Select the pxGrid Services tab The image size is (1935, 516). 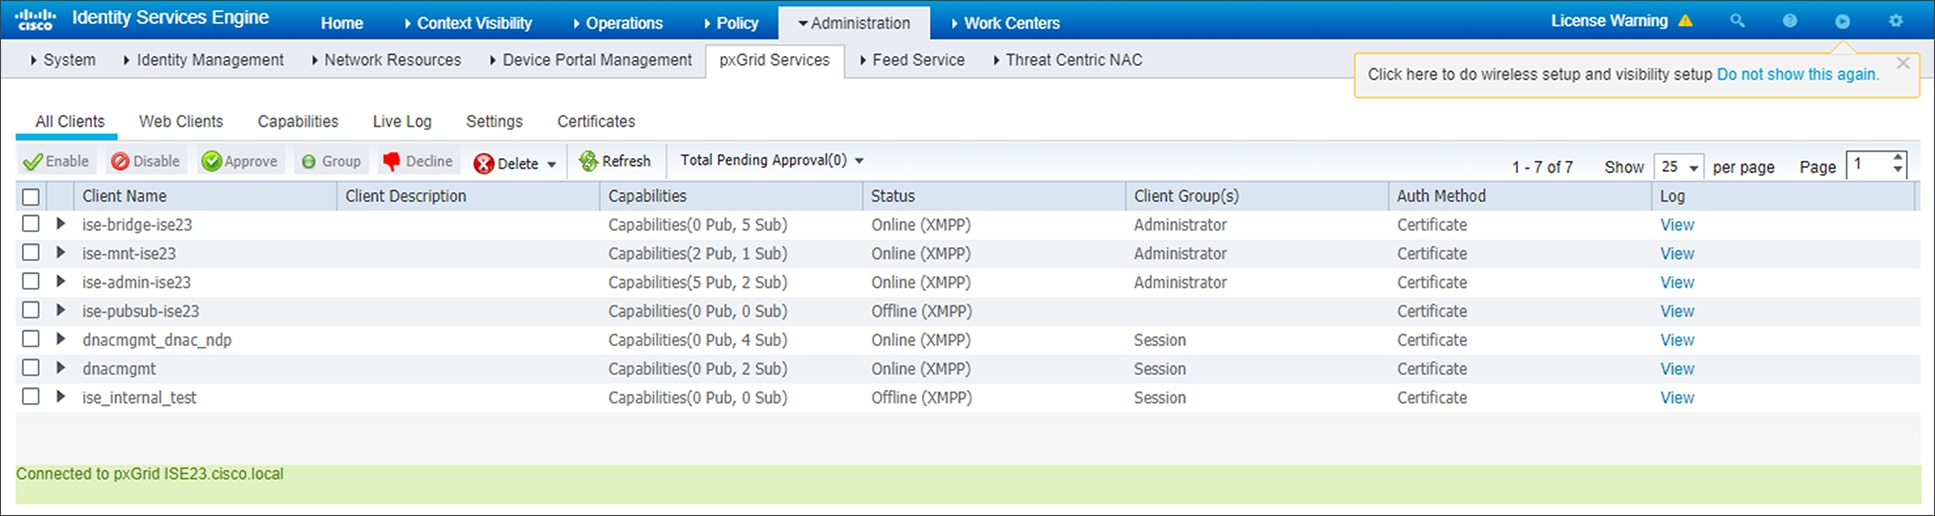pyautogui.click(x=775, y=60)
